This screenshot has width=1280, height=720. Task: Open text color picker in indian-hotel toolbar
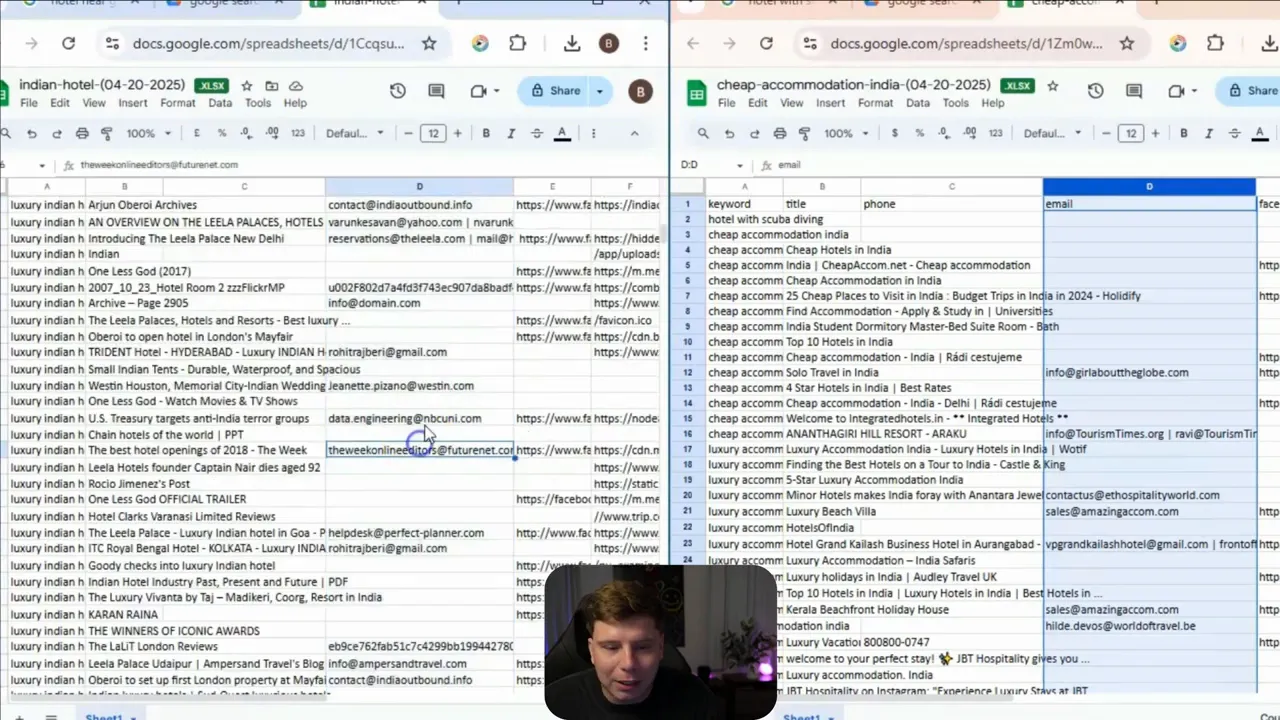pyautogui.click(x=562, y=133)
